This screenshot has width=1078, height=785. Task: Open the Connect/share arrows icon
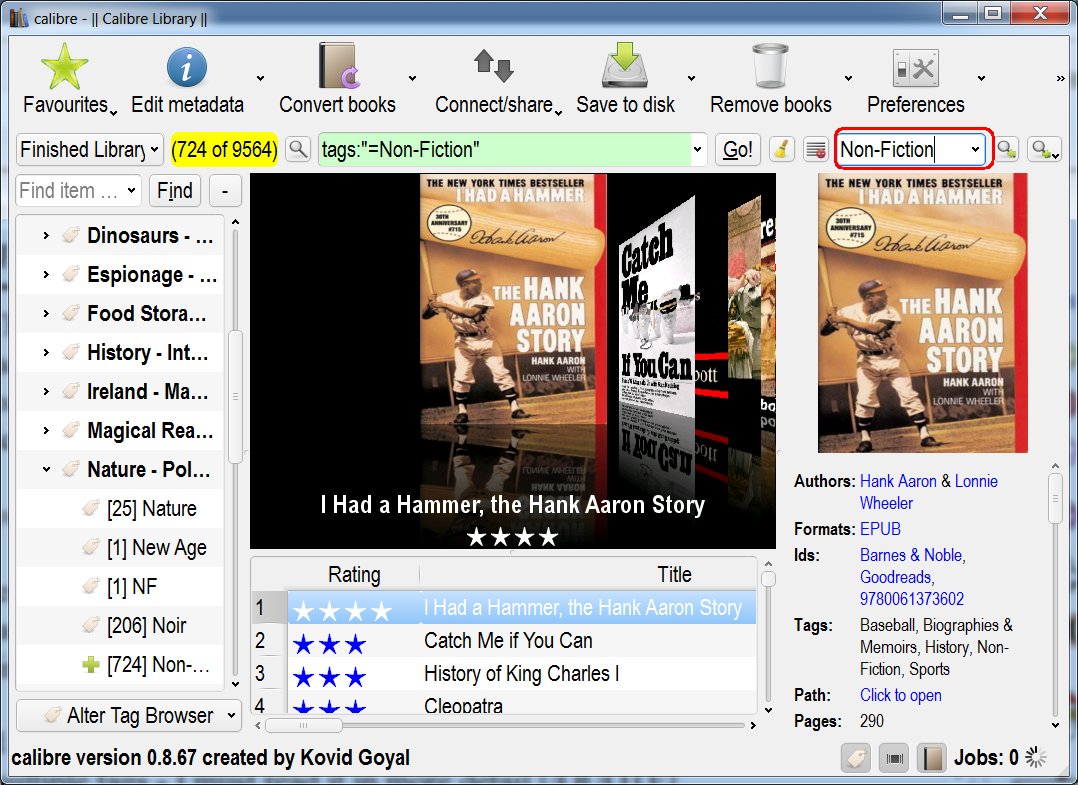point(494,65)
